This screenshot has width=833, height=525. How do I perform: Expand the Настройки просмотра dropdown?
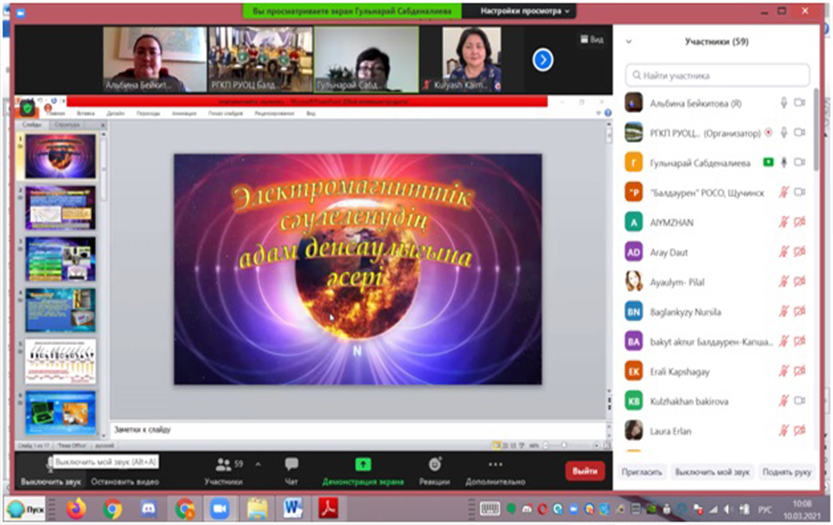click(x=525, y=11)
